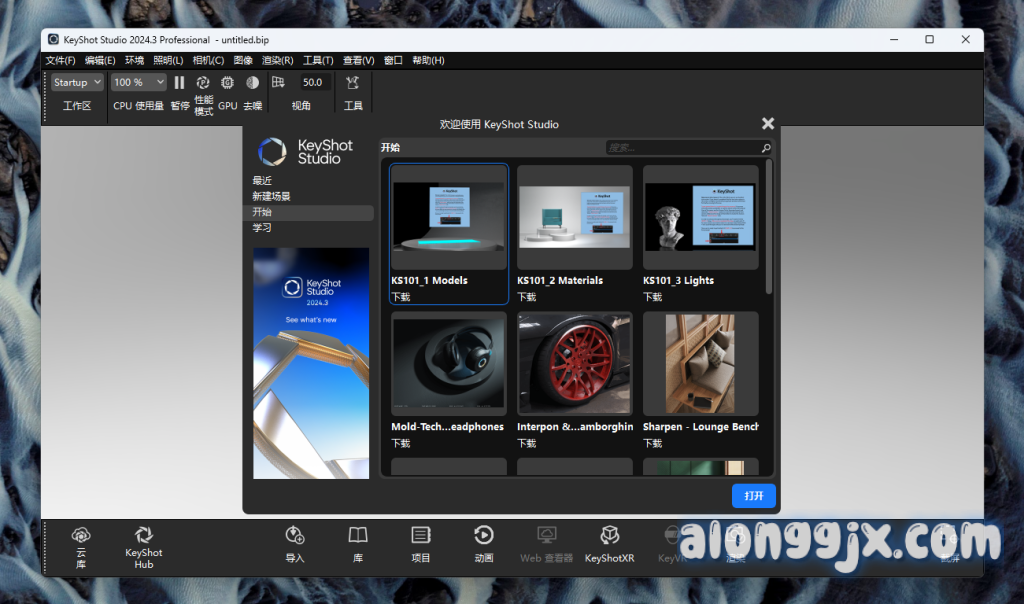The image size is (1024, 604).
Task: Open the Project panel icon
Action: point(421,537)
